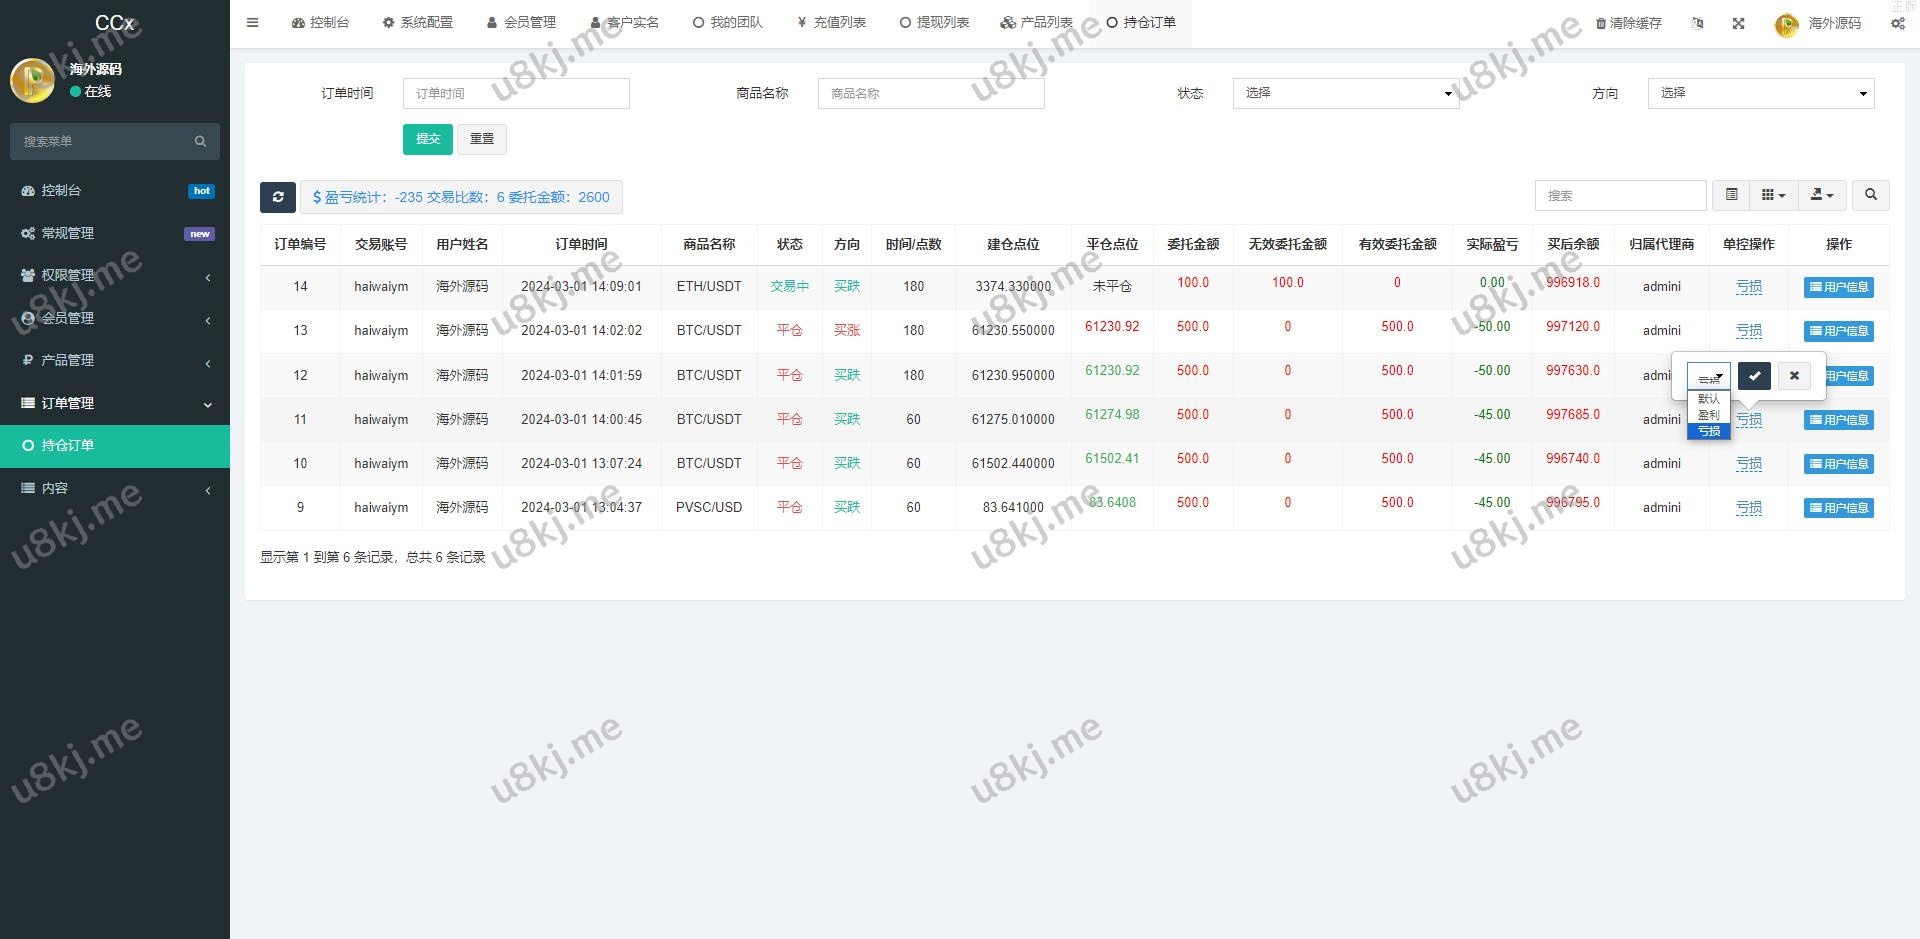Click the magnifier advanced search icon button
The width and height of the screenshot is (1920, 939).
coord(1870,195)
